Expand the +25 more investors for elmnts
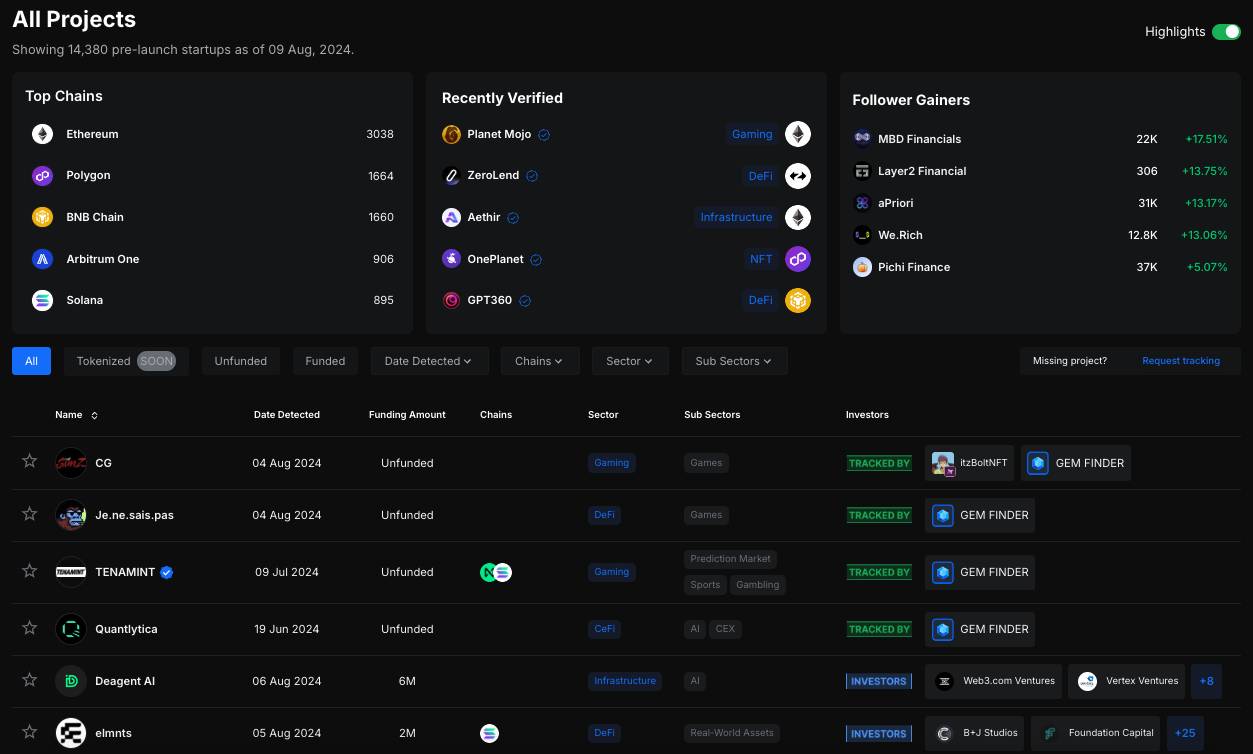1253x754 pixels. pos(1185,733)
